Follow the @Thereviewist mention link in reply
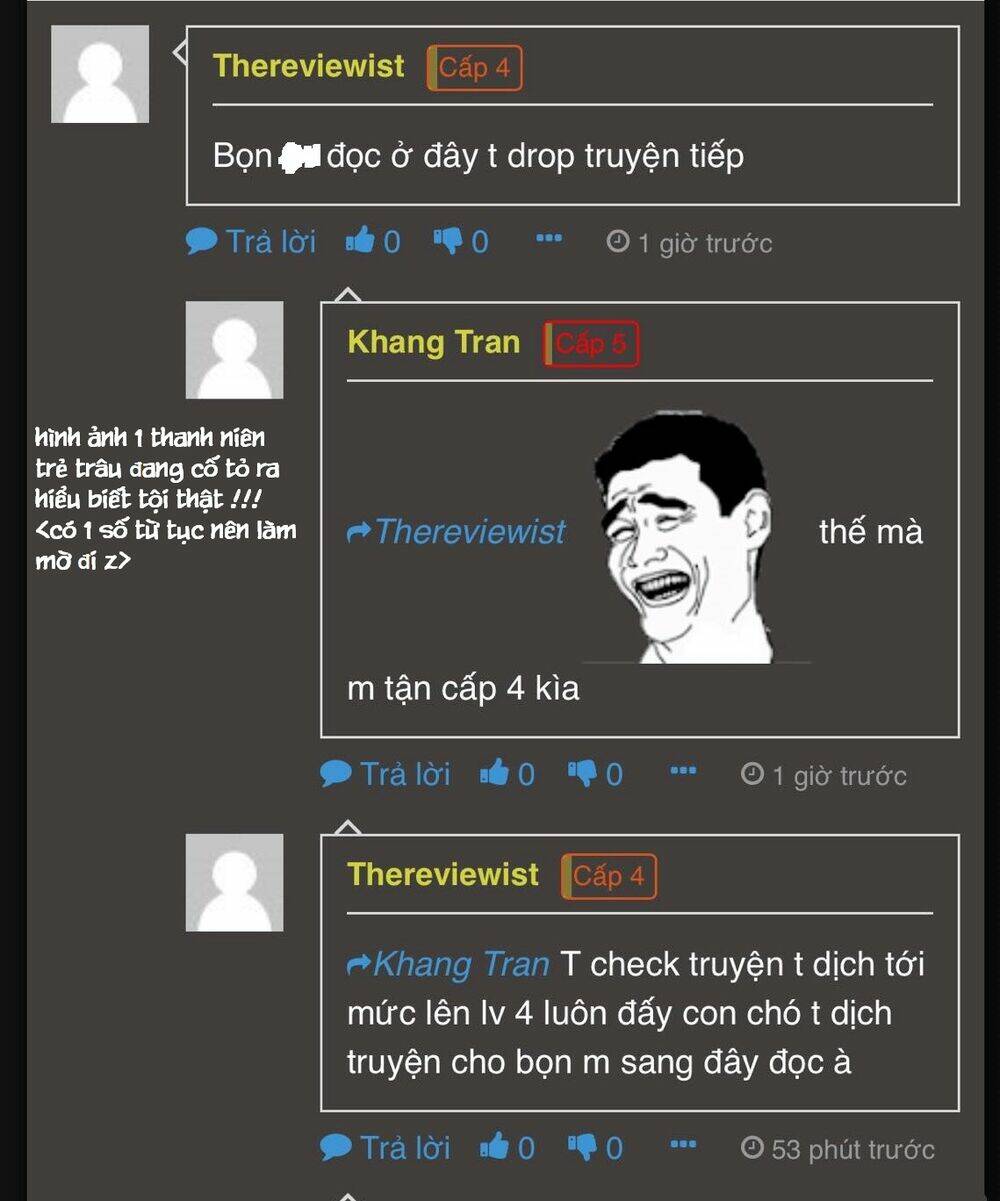Image resolution: width=1000 pixels, height=1201 pixels. 457,531
